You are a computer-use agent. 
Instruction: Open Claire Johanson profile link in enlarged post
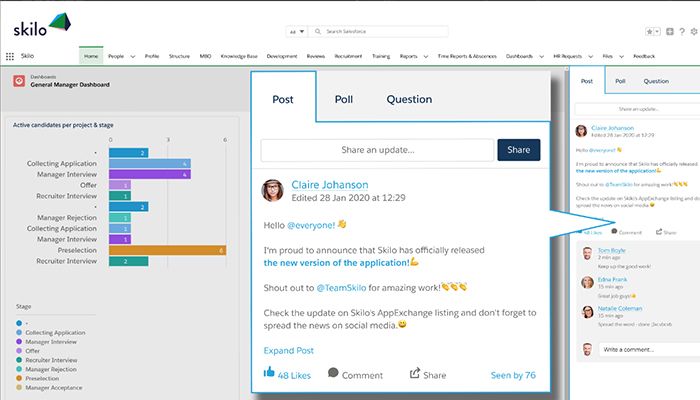330,185
